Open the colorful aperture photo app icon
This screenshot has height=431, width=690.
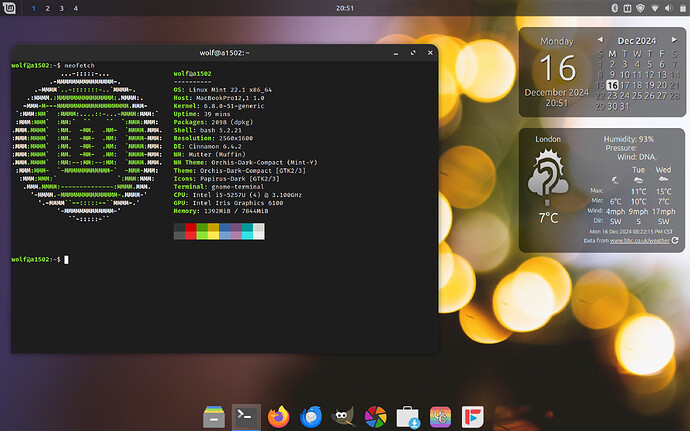[x=375, y=417]
